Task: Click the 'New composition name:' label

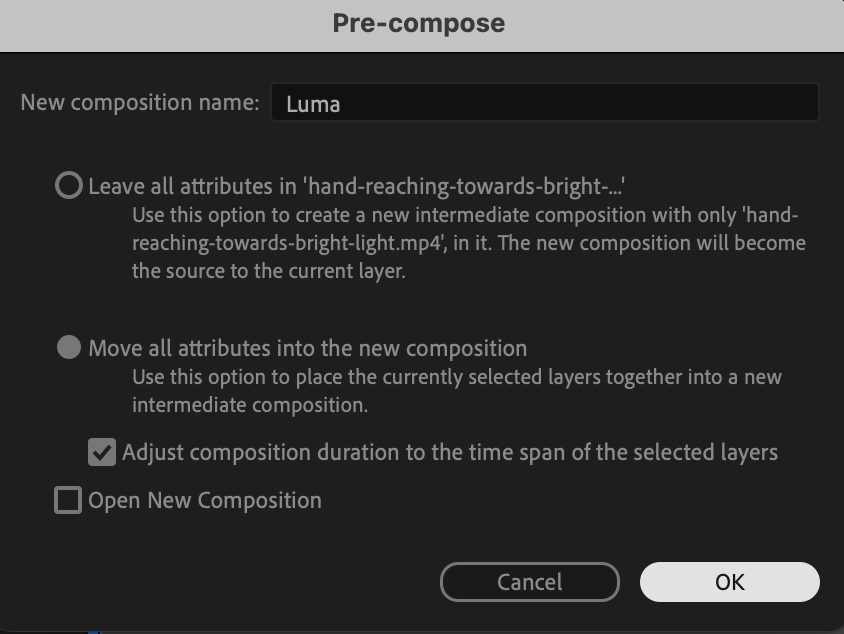Action: 140,103
